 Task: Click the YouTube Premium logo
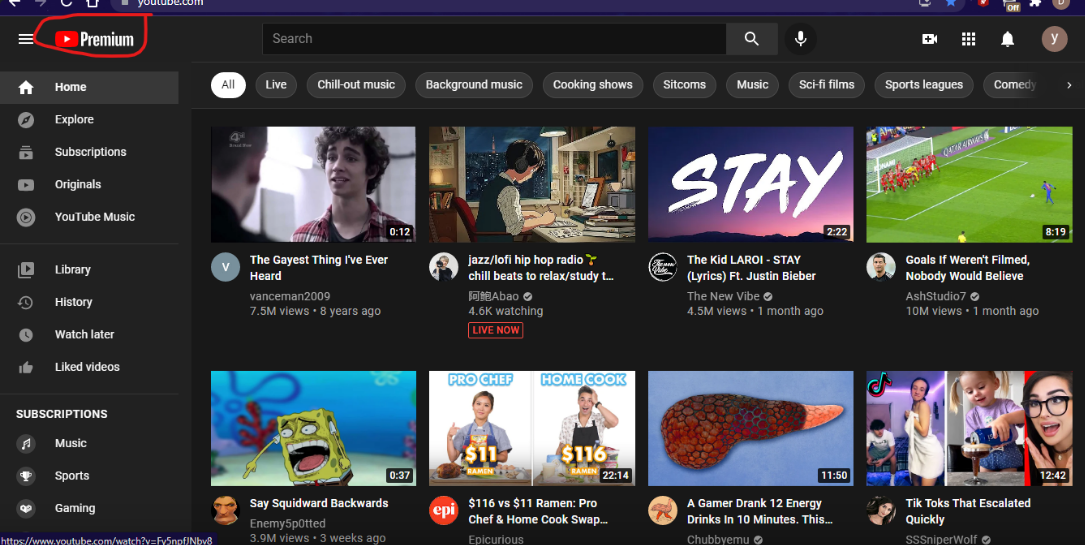click(x=94, y=39)
